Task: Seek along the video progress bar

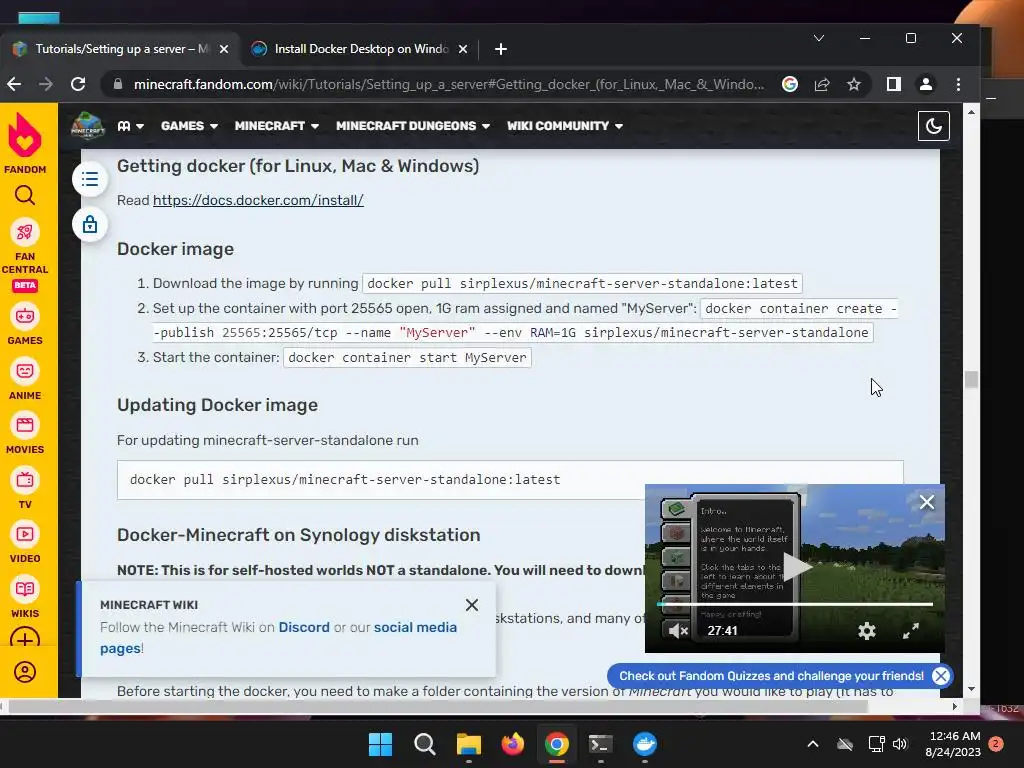Action: (x=795, y=605)
